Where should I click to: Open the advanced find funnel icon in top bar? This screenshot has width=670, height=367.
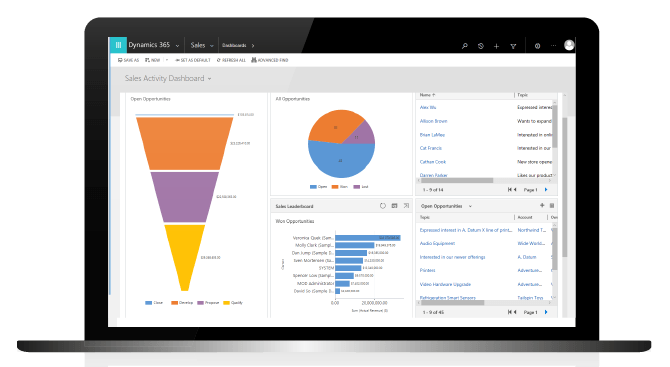[513, 46]
